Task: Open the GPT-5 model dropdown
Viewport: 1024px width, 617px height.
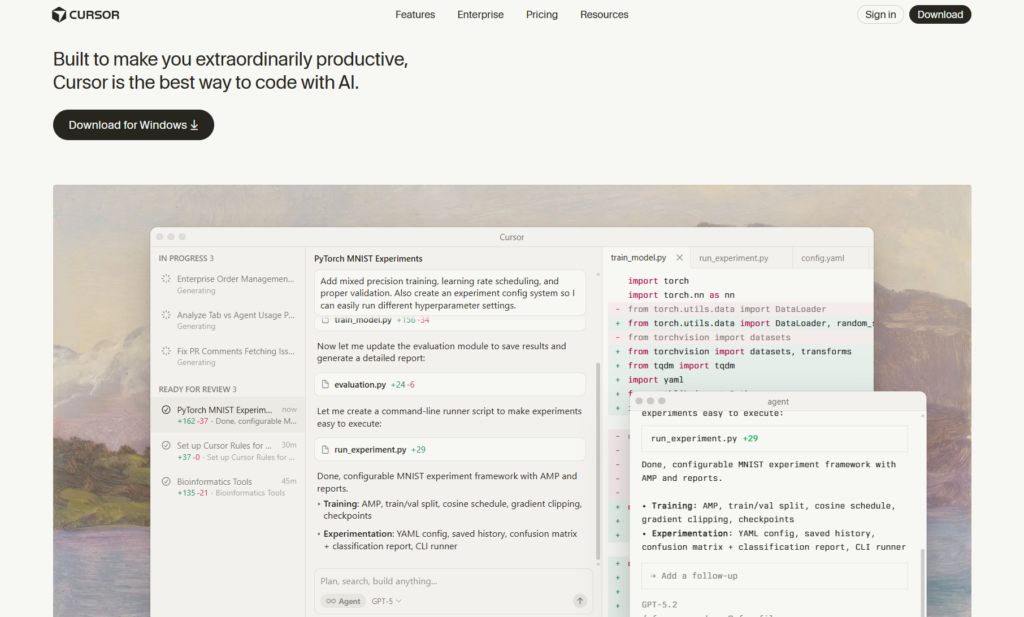Action: [386, 601]
